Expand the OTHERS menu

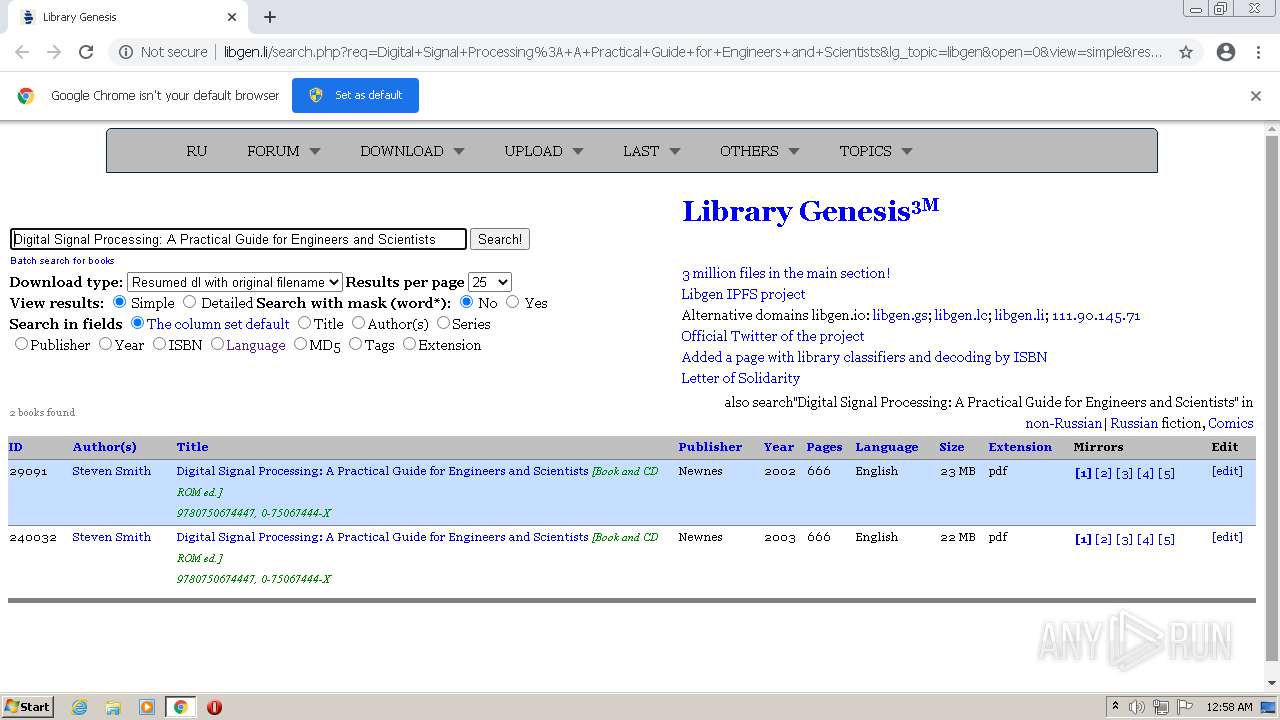759,151
